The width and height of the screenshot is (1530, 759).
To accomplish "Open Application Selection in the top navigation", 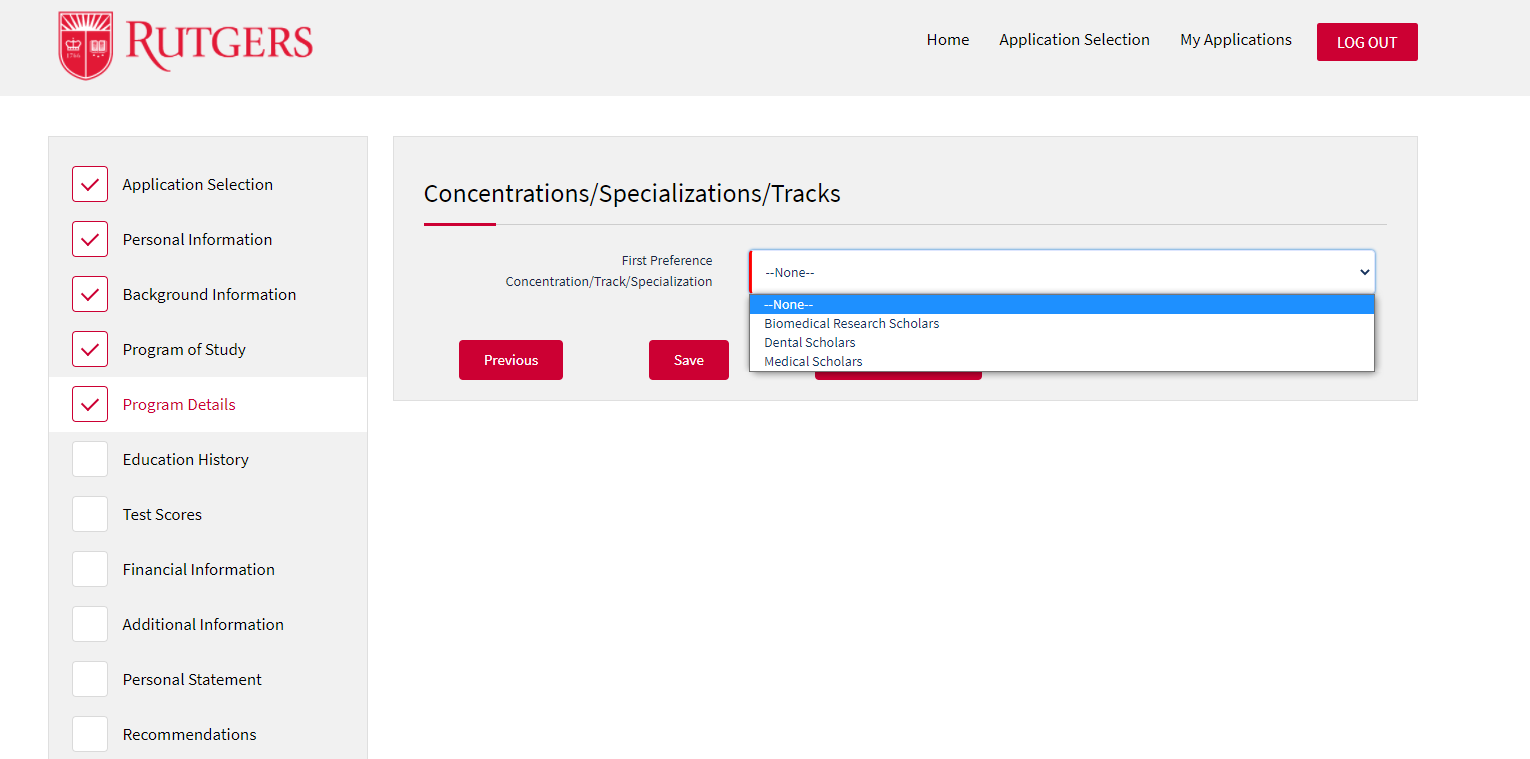I will pos(1074,40).
